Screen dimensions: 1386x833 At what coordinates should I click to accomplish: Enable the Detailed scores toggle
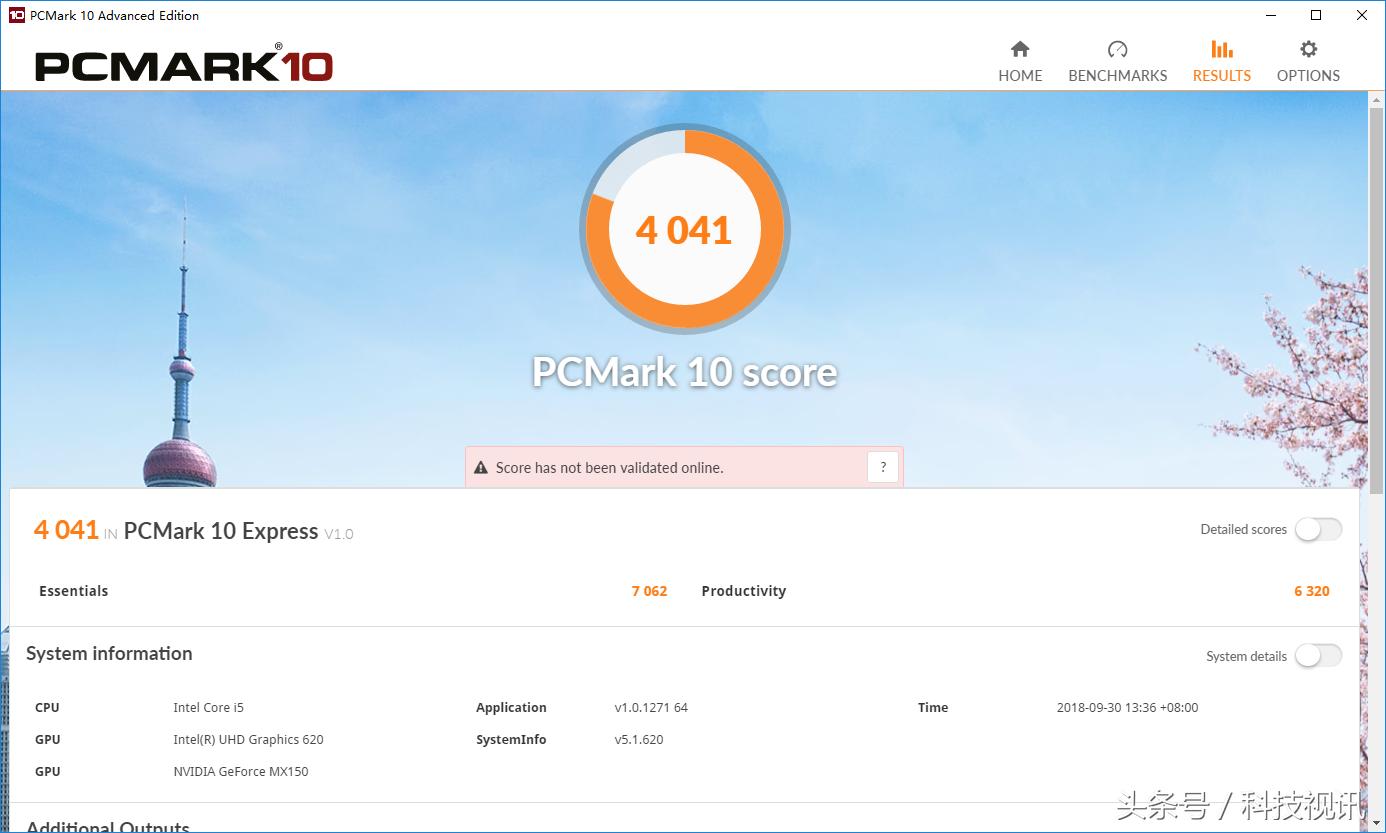coord(1318,530)
